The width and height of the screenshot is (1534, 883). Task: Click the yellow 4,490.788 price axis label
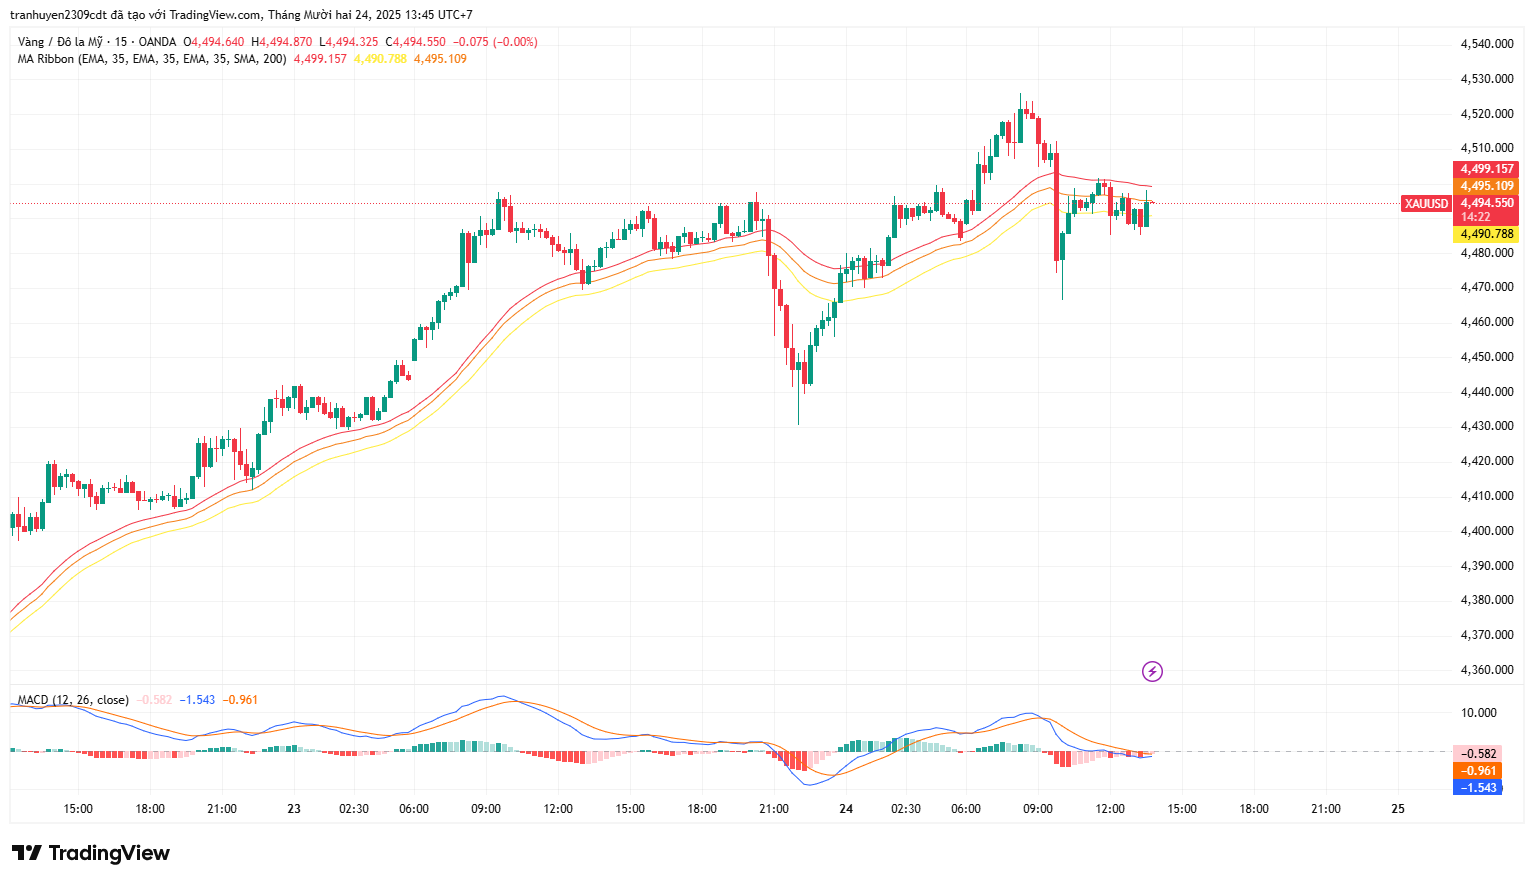[x=1486, y=234]
